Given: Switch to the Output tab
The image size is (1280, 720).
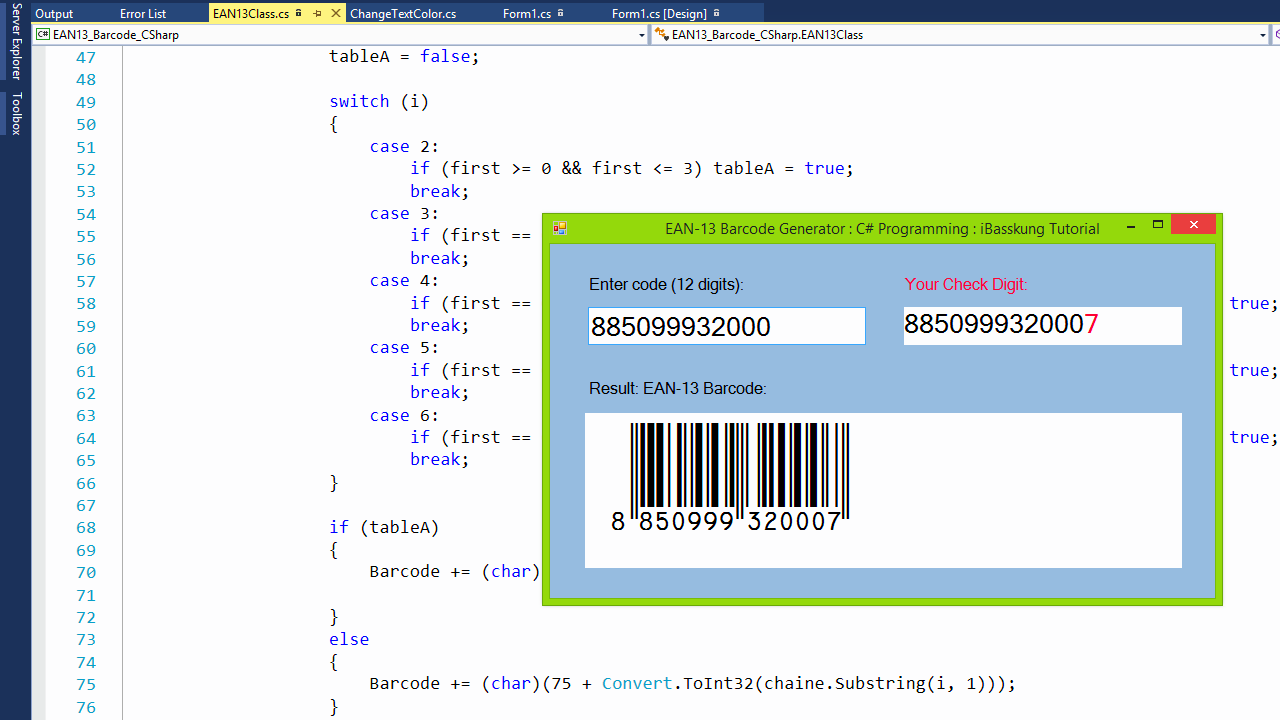Looking at the screenshot, I should coord(54,14).
